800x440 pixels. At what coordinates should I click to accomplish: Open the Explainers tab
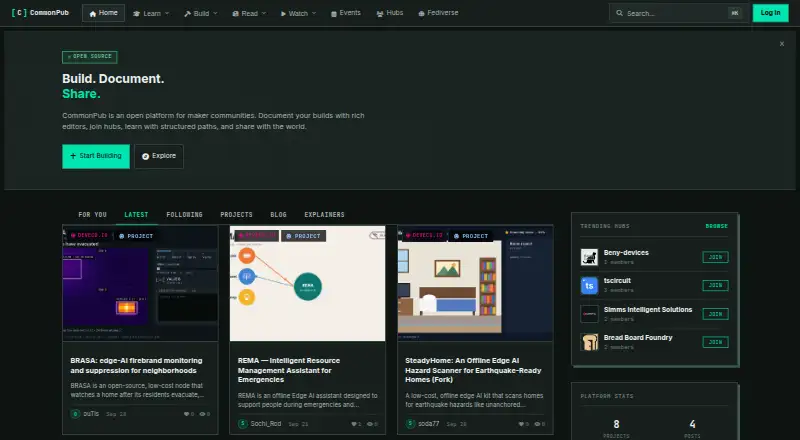coord(324,215)
